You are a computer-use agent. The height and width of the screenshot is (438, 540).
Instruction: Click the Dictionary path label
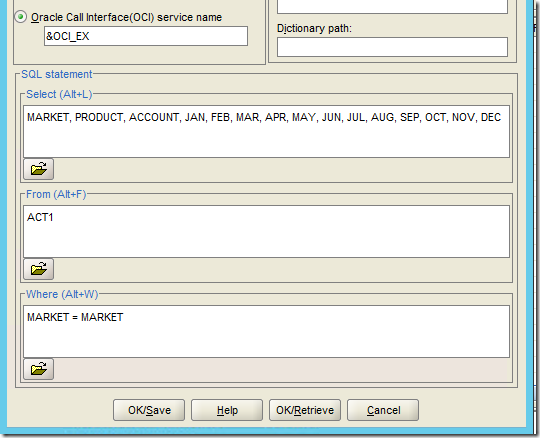(x=314, y=28)
